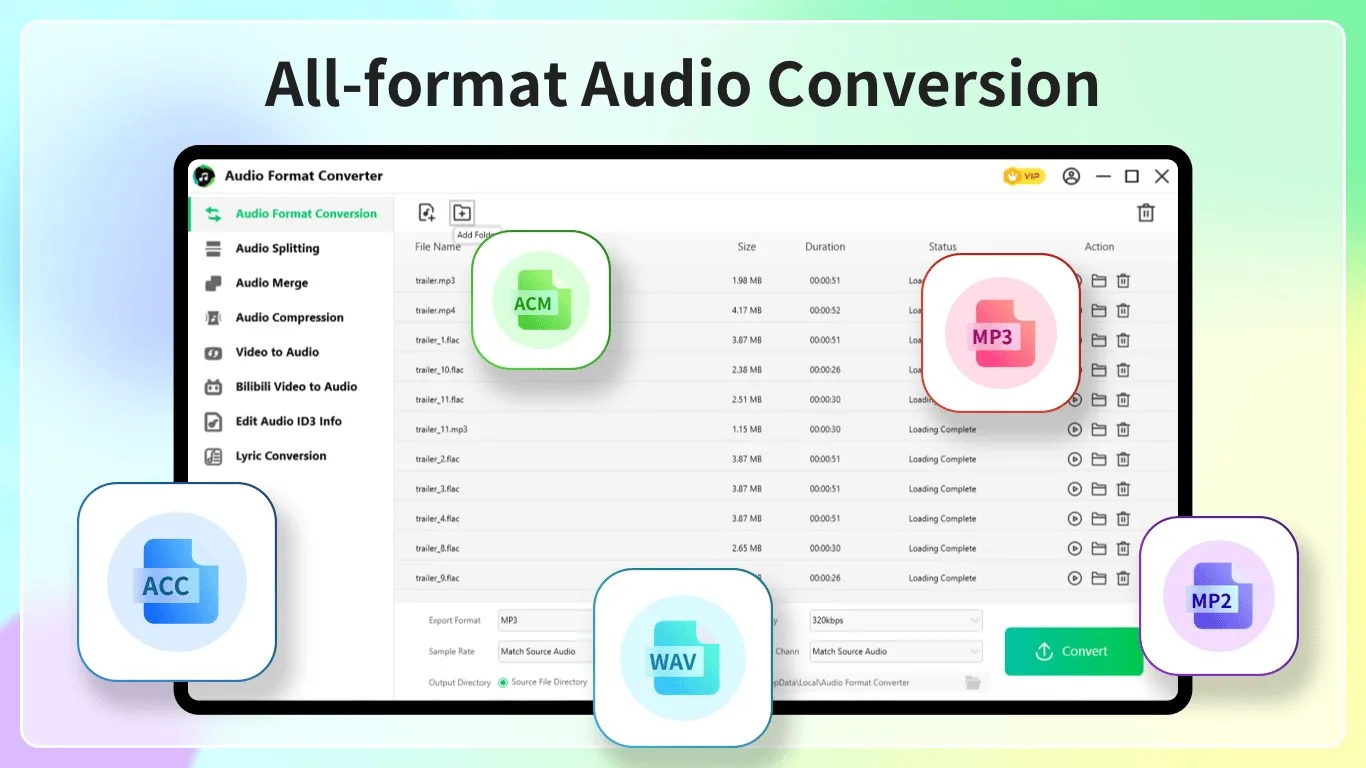The image size is (1366, 768).
Task: Select the trailer.mp3 file name
Action: (x=435, y=281)
